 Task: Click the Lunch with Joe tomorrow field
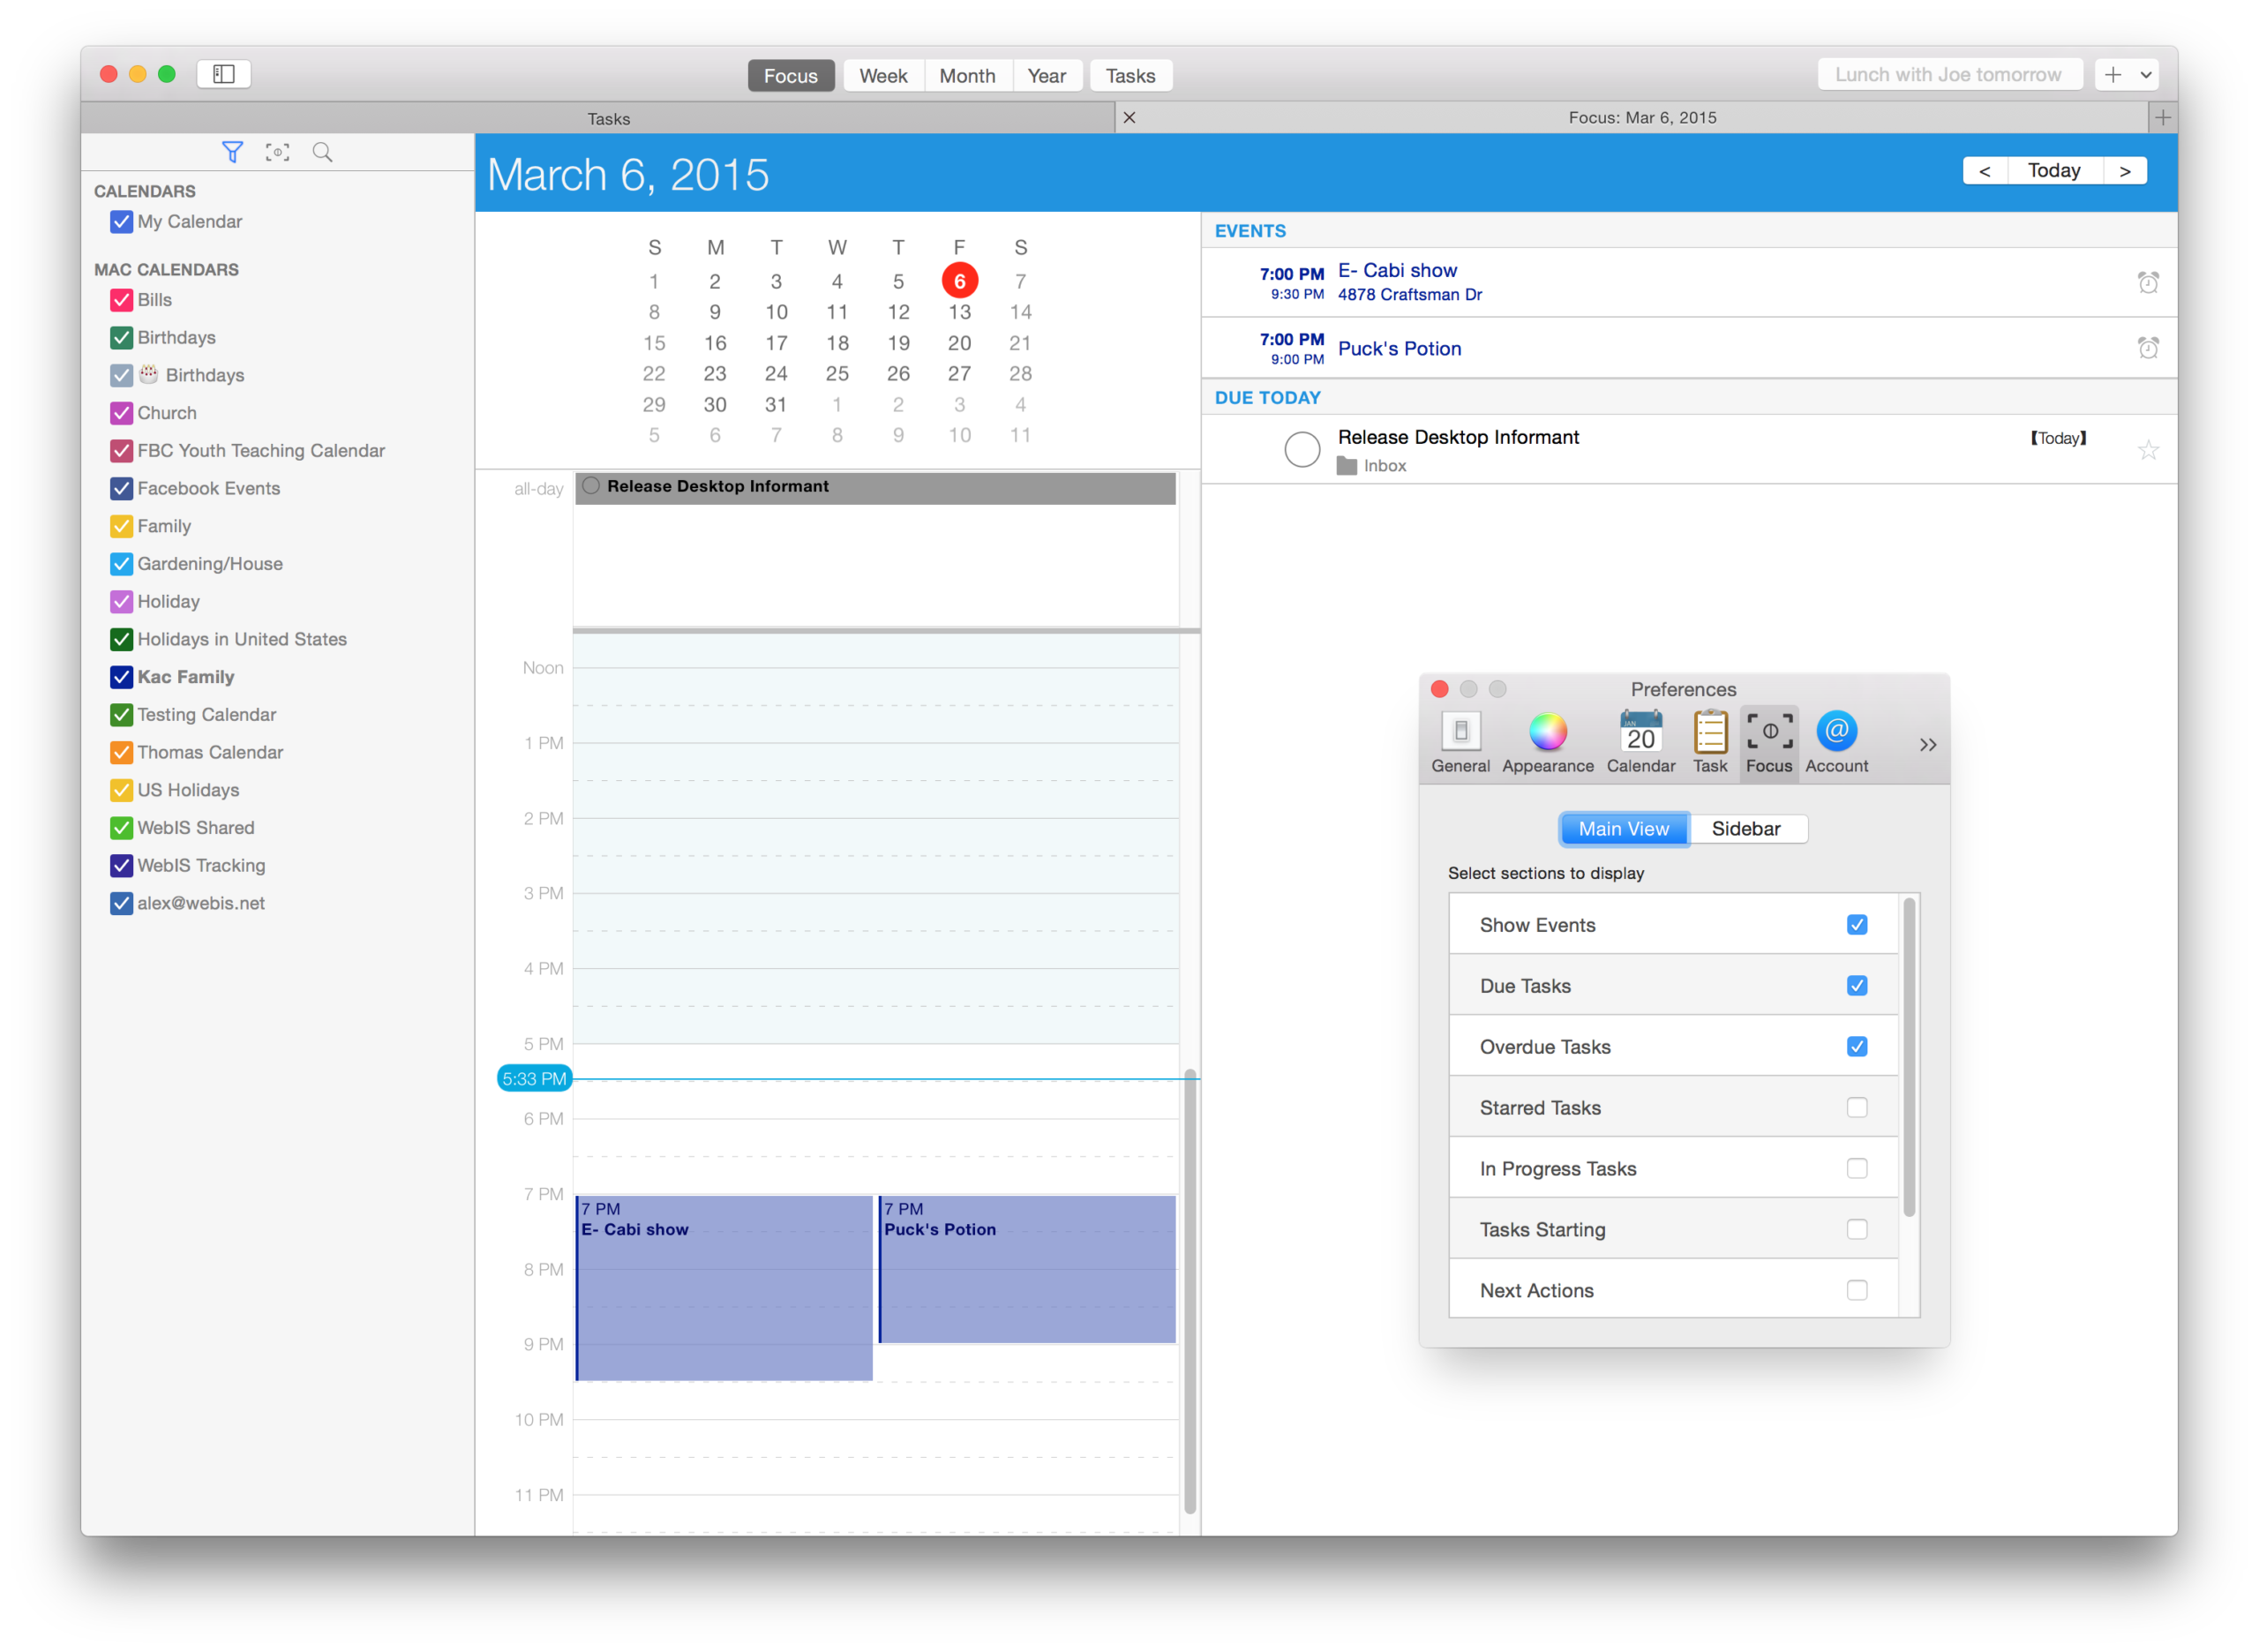pyautogui.click(x=1948, y=75)
